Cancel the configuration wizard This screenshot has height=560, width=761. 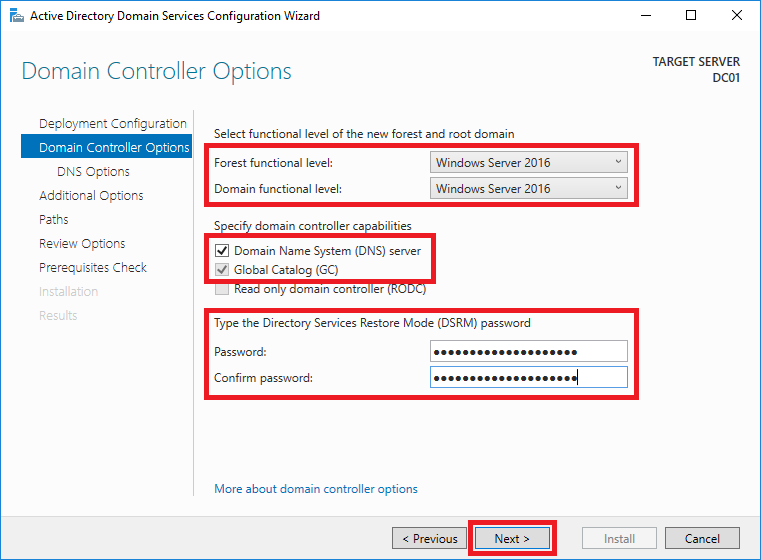coord(702,538)
